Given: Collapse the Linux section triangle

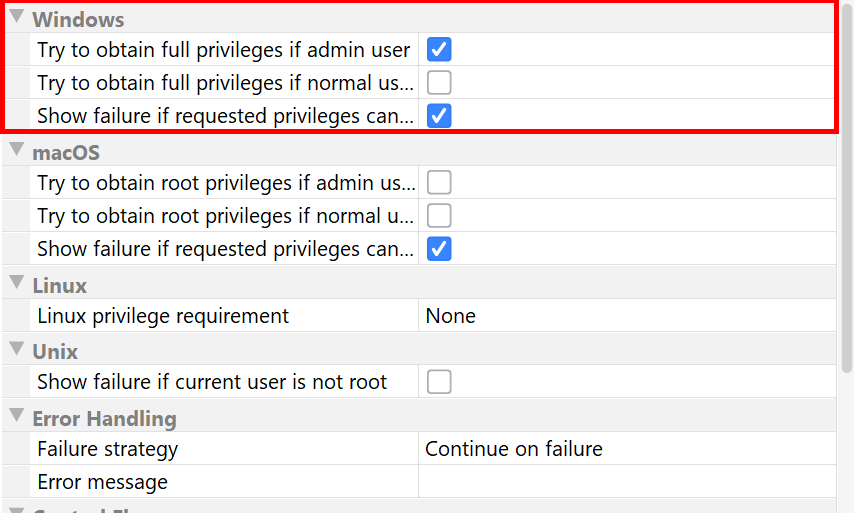Looking at the screenshot, I should [16, 283].
